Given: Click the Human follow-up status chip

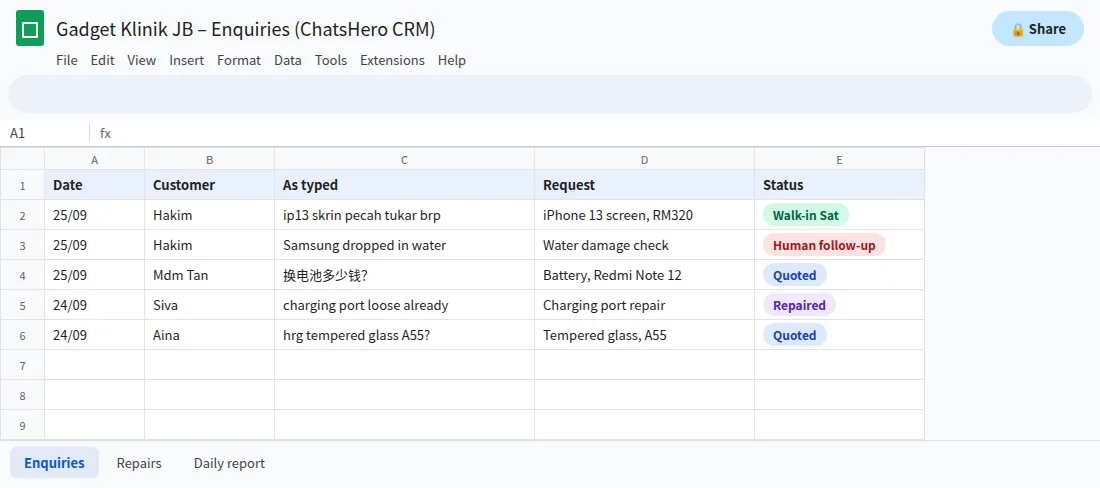Looking at the screenshot, I should point(824,245).
